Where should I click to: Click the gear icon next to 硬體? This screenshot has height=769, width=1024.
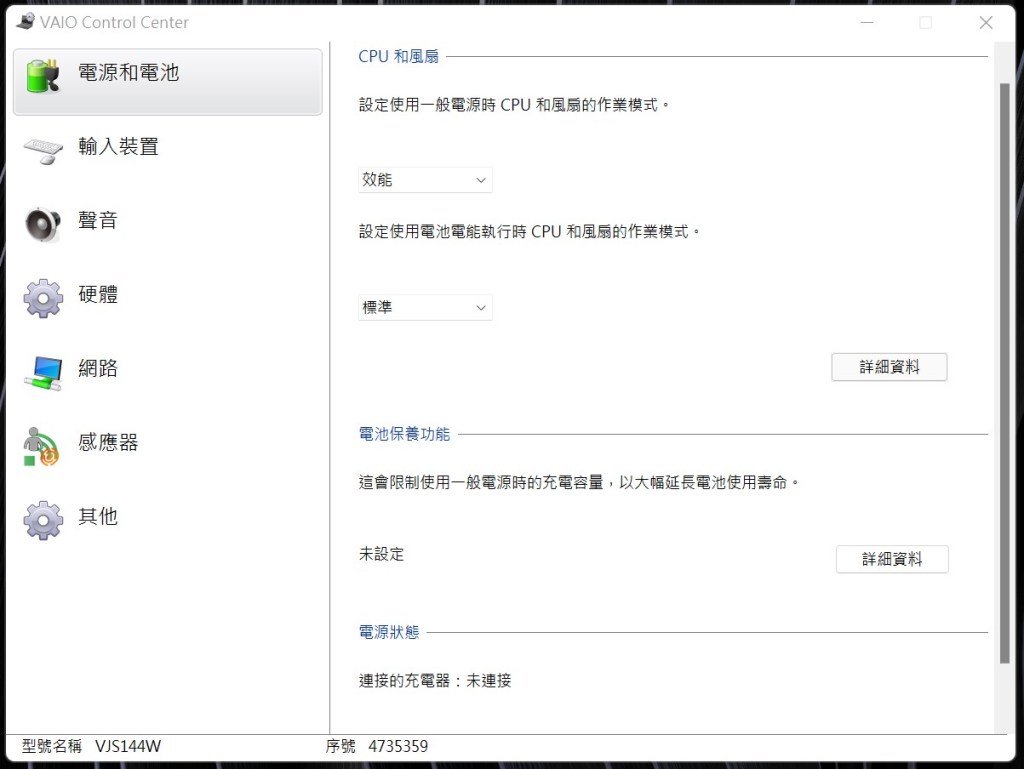pyautogui.click(x=43, y=297)
